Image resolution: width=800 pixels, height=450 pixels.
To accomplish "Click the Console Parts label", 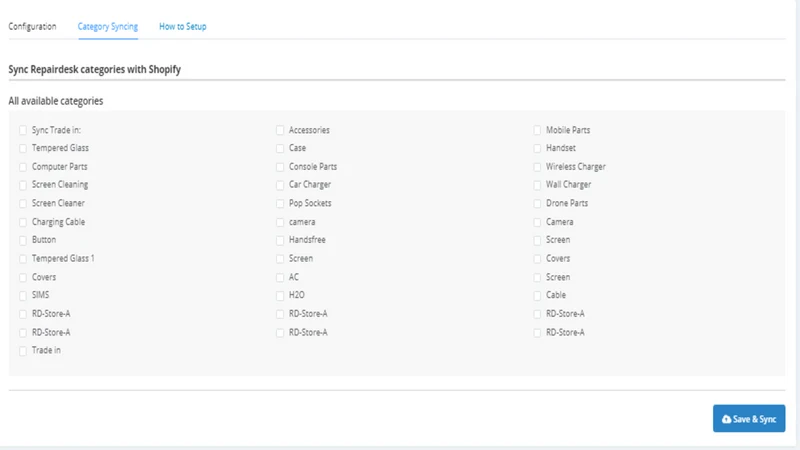I will pos(313,167).
